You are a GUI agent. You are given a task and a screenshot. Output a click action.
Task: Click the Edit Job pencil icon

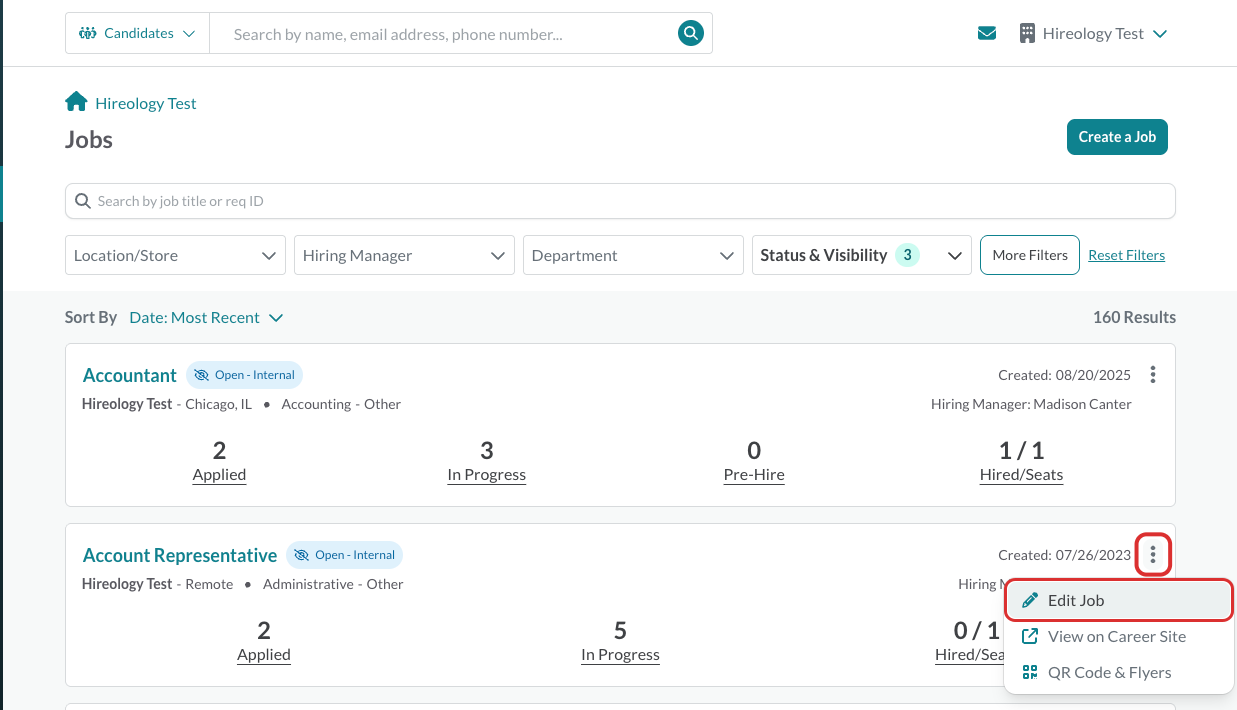click(x=1030, y=600)
